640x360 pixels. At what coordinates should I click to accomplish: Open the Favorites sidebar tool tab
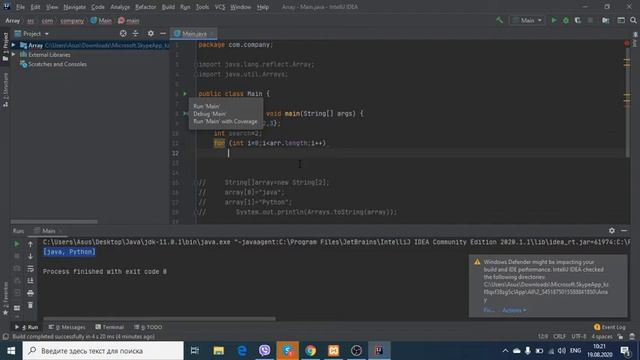5,299
